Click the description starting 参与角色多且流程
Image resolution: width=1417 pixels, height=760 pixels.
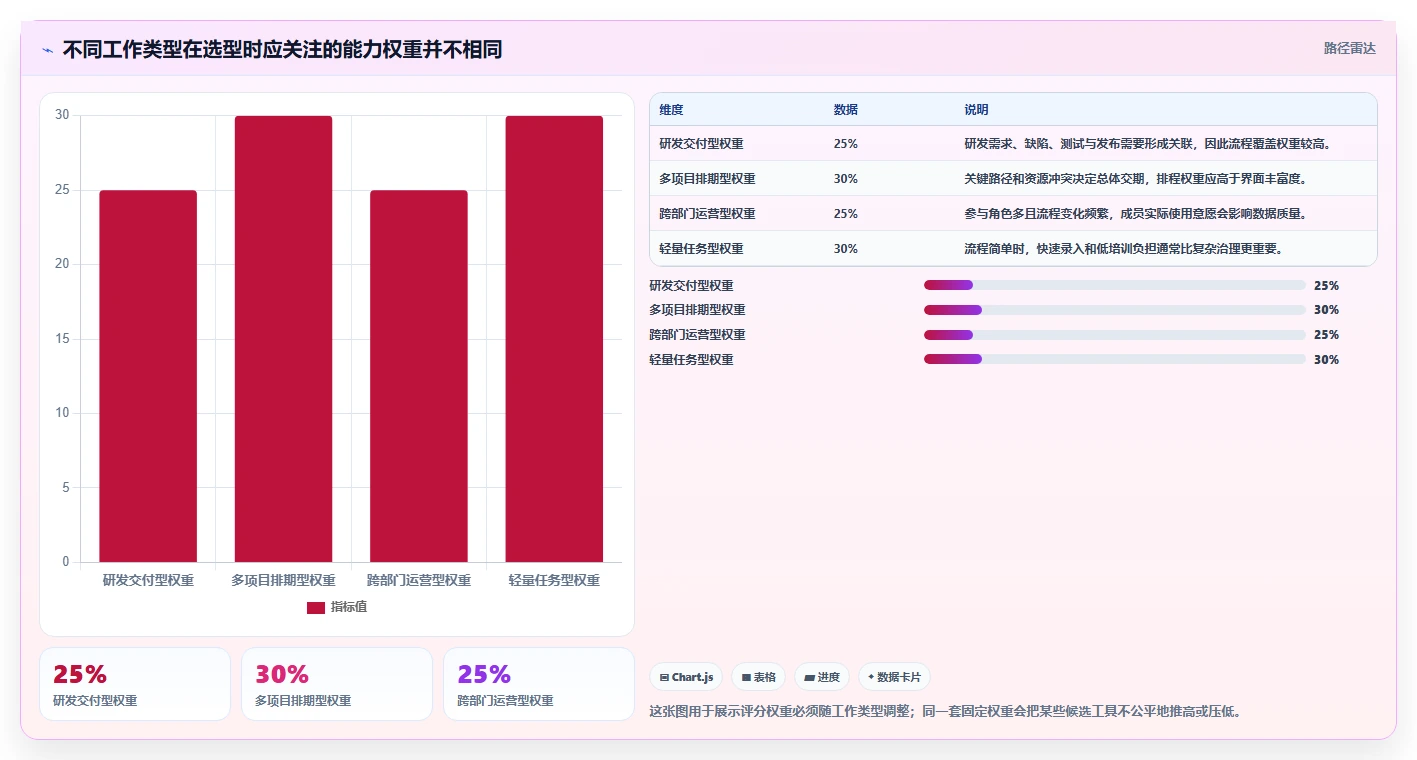[1135, 214]
